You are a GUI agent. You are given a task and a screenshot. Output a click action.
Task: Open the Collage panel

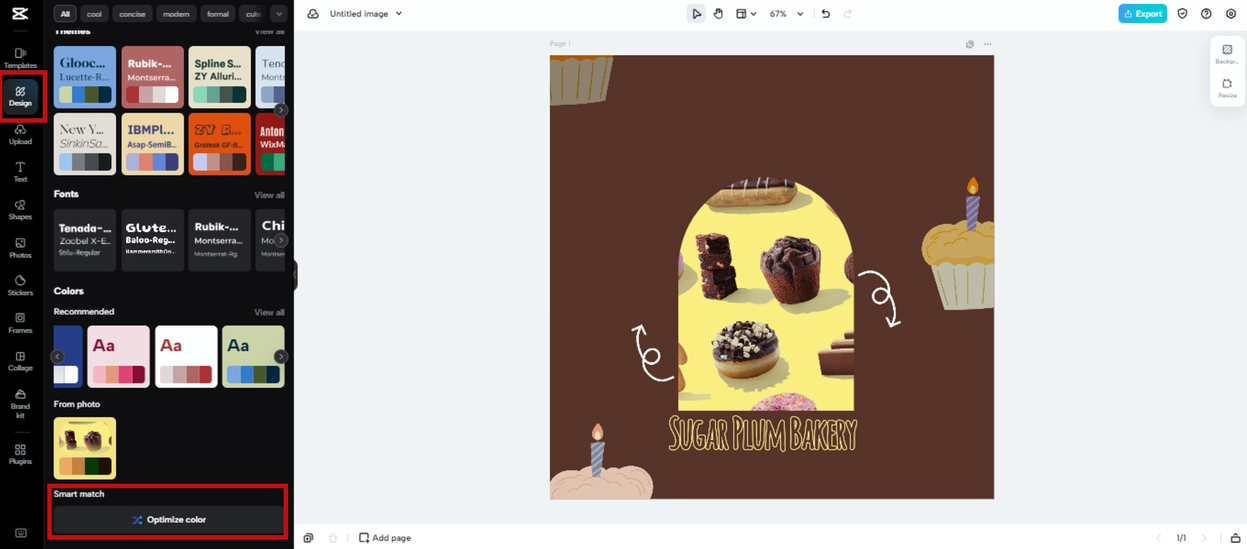point(20,361)
